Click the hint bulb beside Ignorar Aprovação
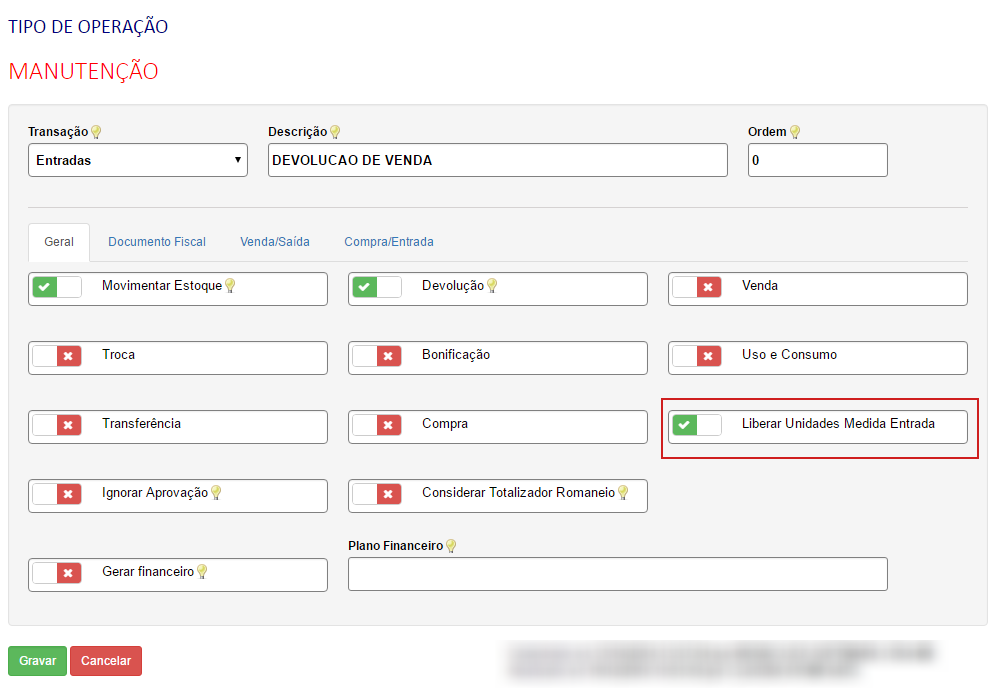Screen dimensions: 1004x698 click(215, 493)
